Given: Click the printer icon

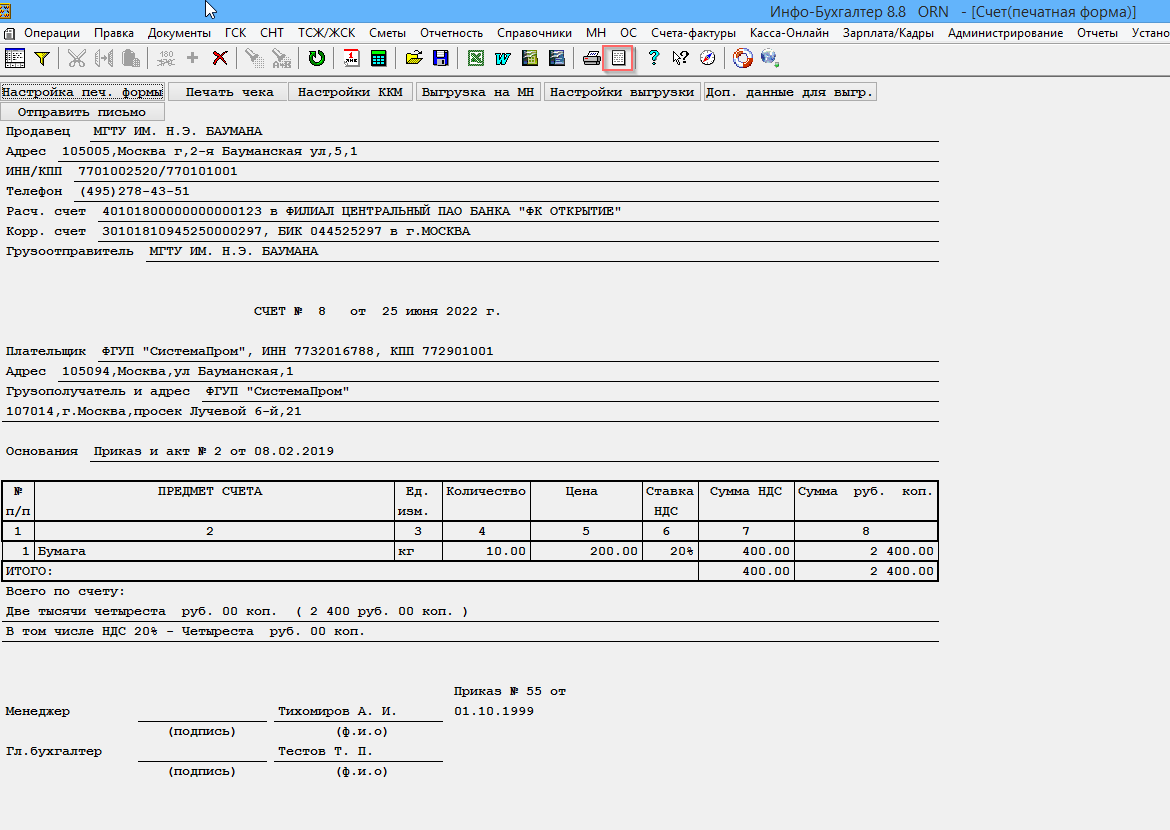Looking at the screenshot, I should [x=592, y=58].
